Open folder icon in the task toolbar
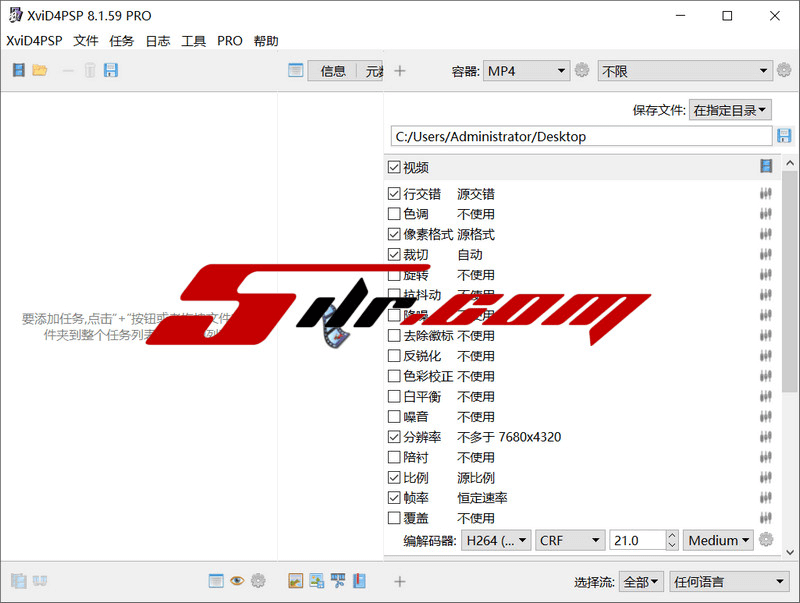This screenshot has width=800, height=603. [x=40, y=70]
